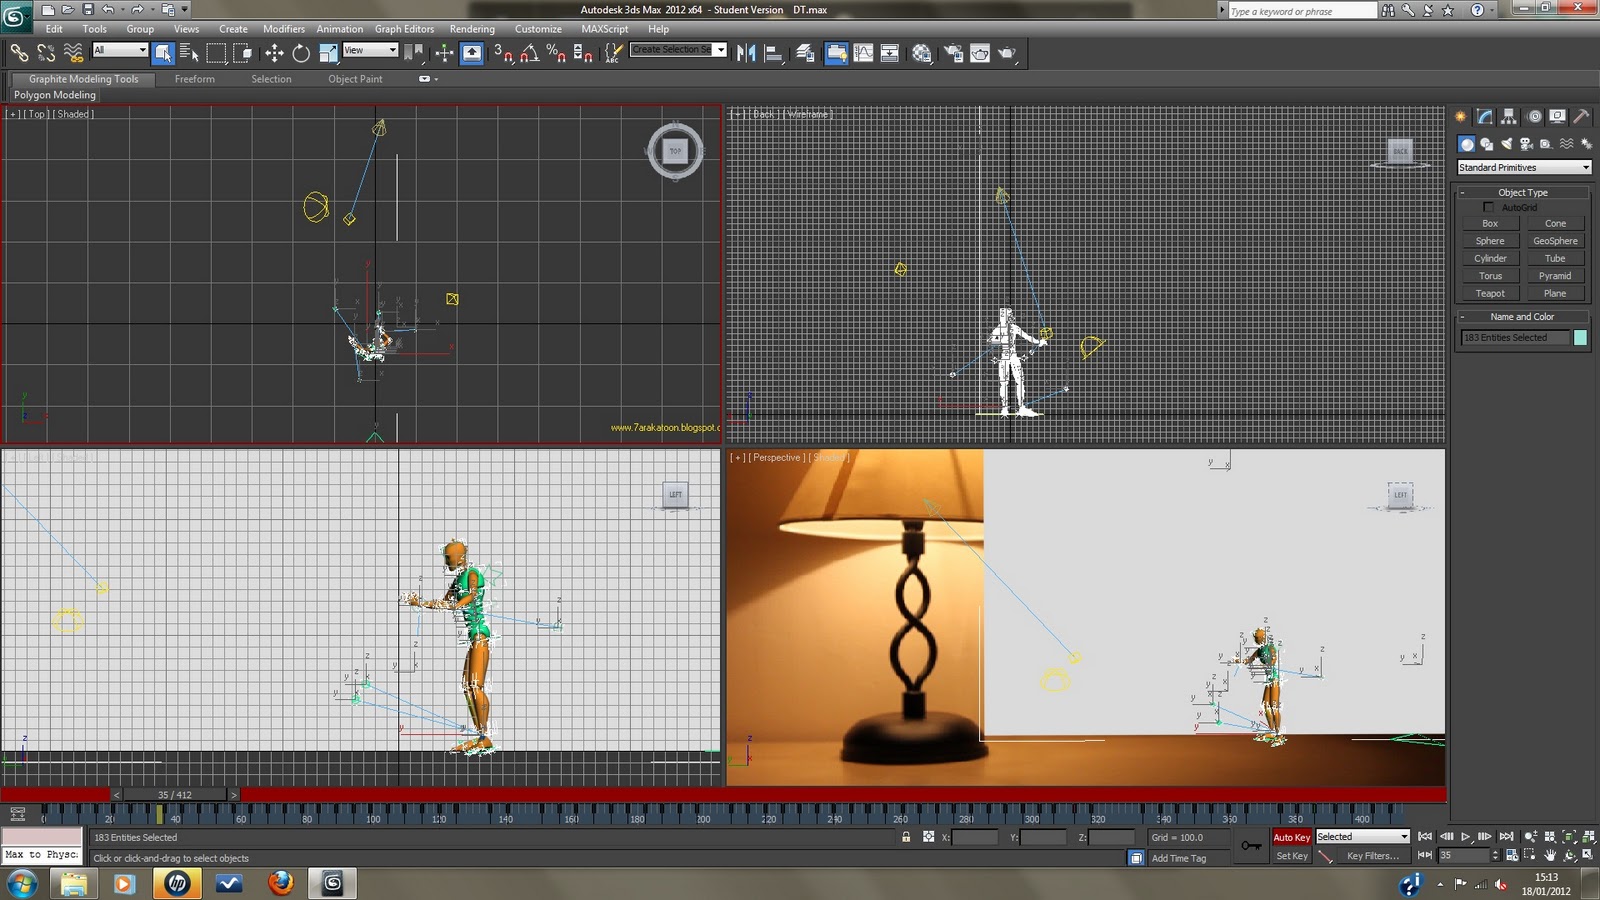Viewport: 1600px width, 900px height.
Task: Click the Render Production teapot icon
Action: coord(1007,53)
